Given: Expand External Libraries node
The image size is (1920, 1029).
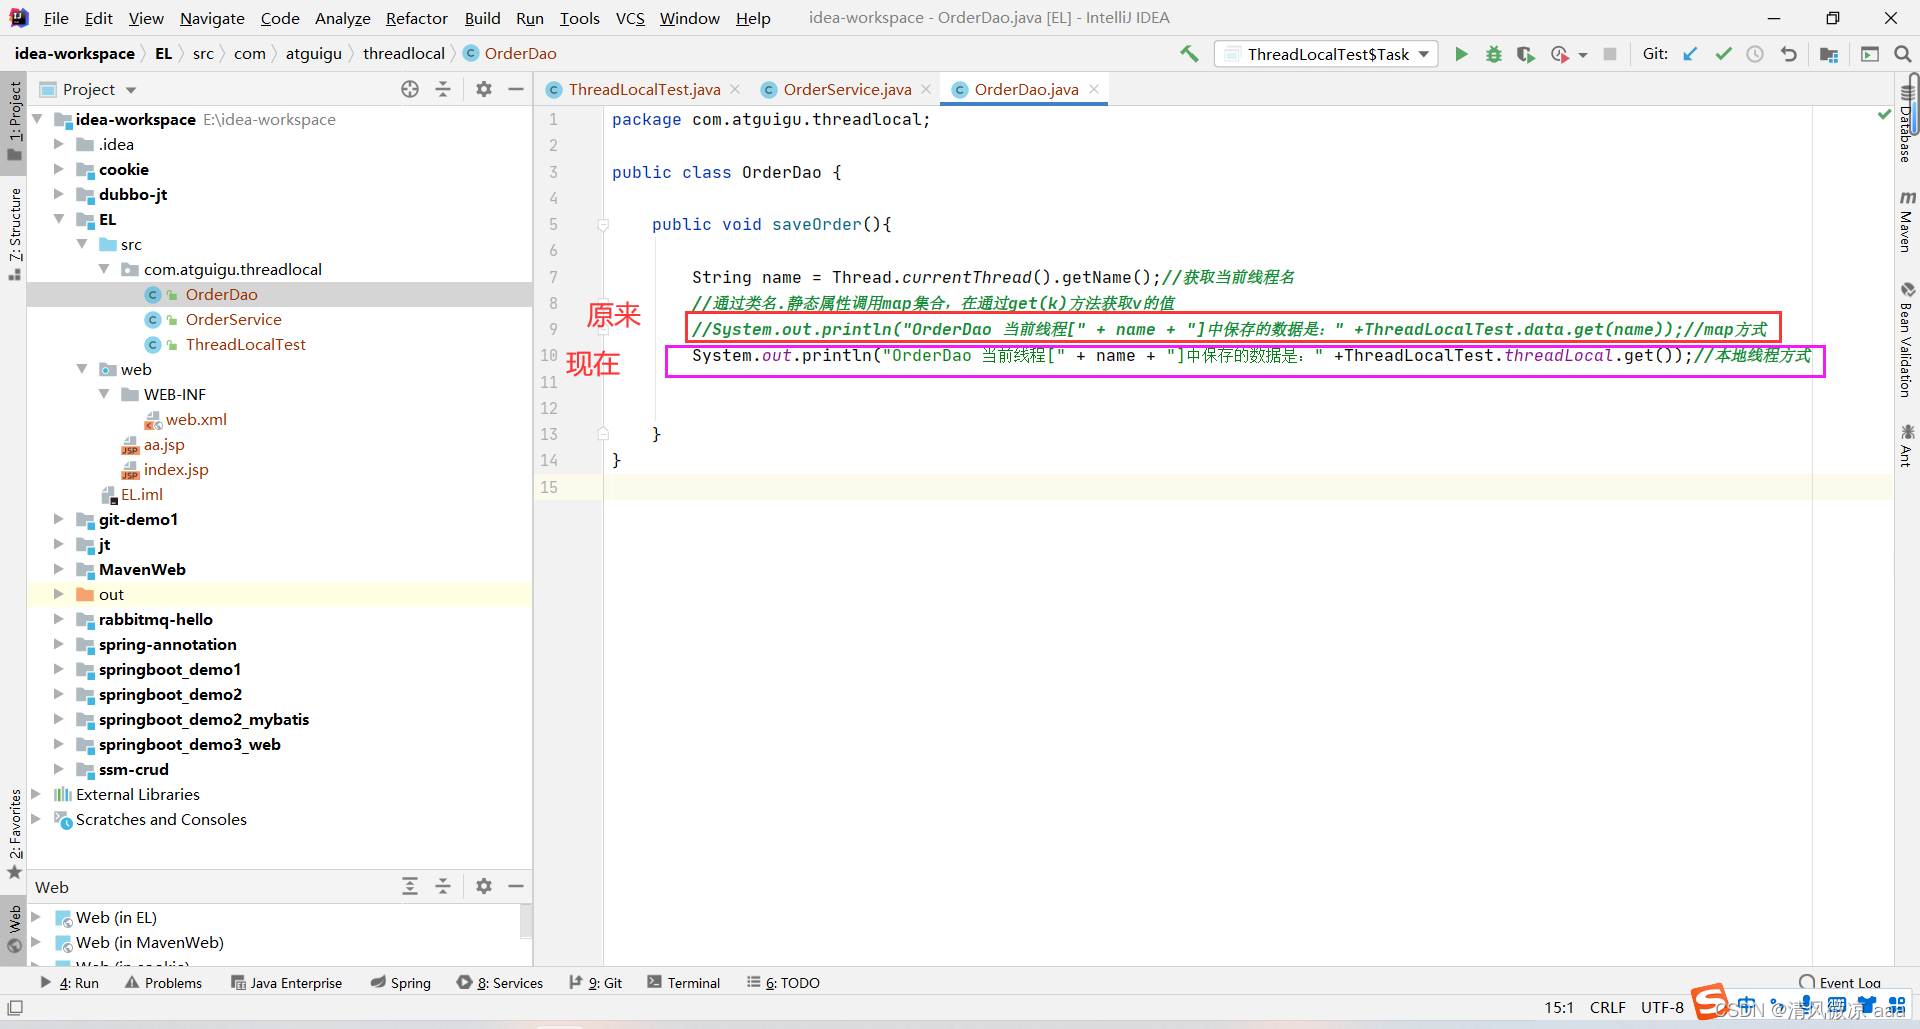Looking at the screenshot, I should point(37,794).
